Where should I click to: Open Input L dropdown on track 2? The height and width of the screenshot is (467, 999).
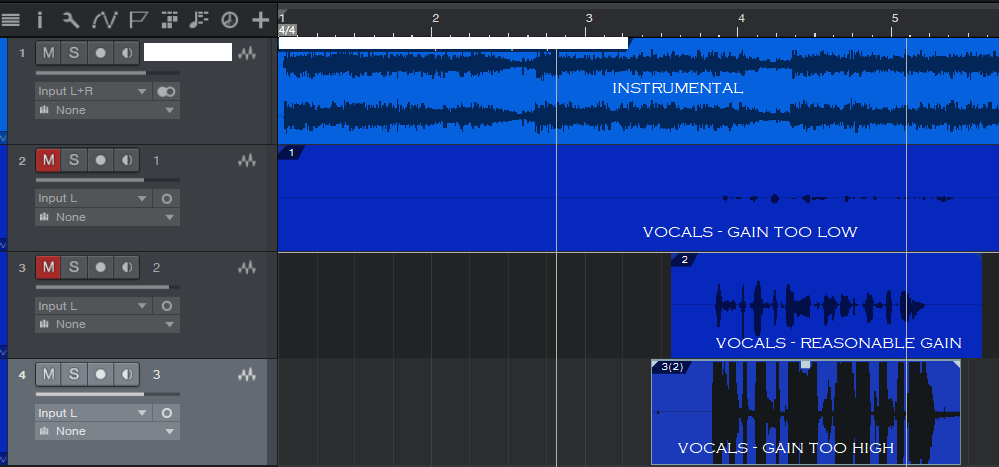(94, 199)
